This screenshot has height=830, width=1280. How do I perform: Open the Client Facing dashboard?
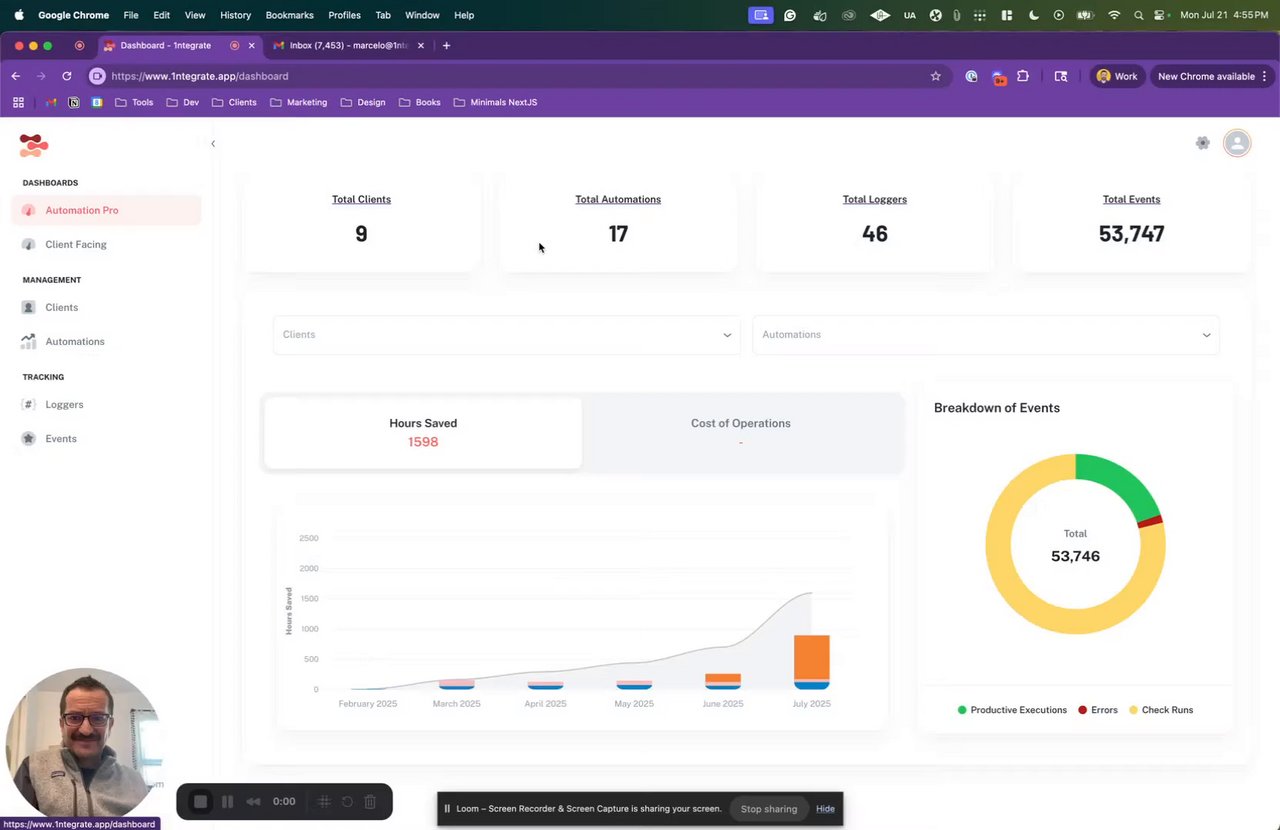(x=106, y=244)
